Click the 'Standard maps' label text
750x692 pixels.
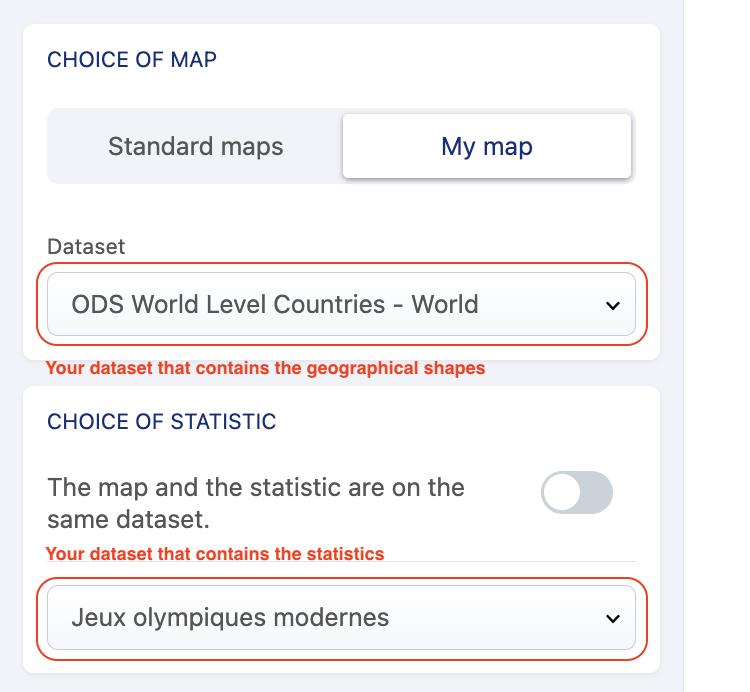click(196, 147)
